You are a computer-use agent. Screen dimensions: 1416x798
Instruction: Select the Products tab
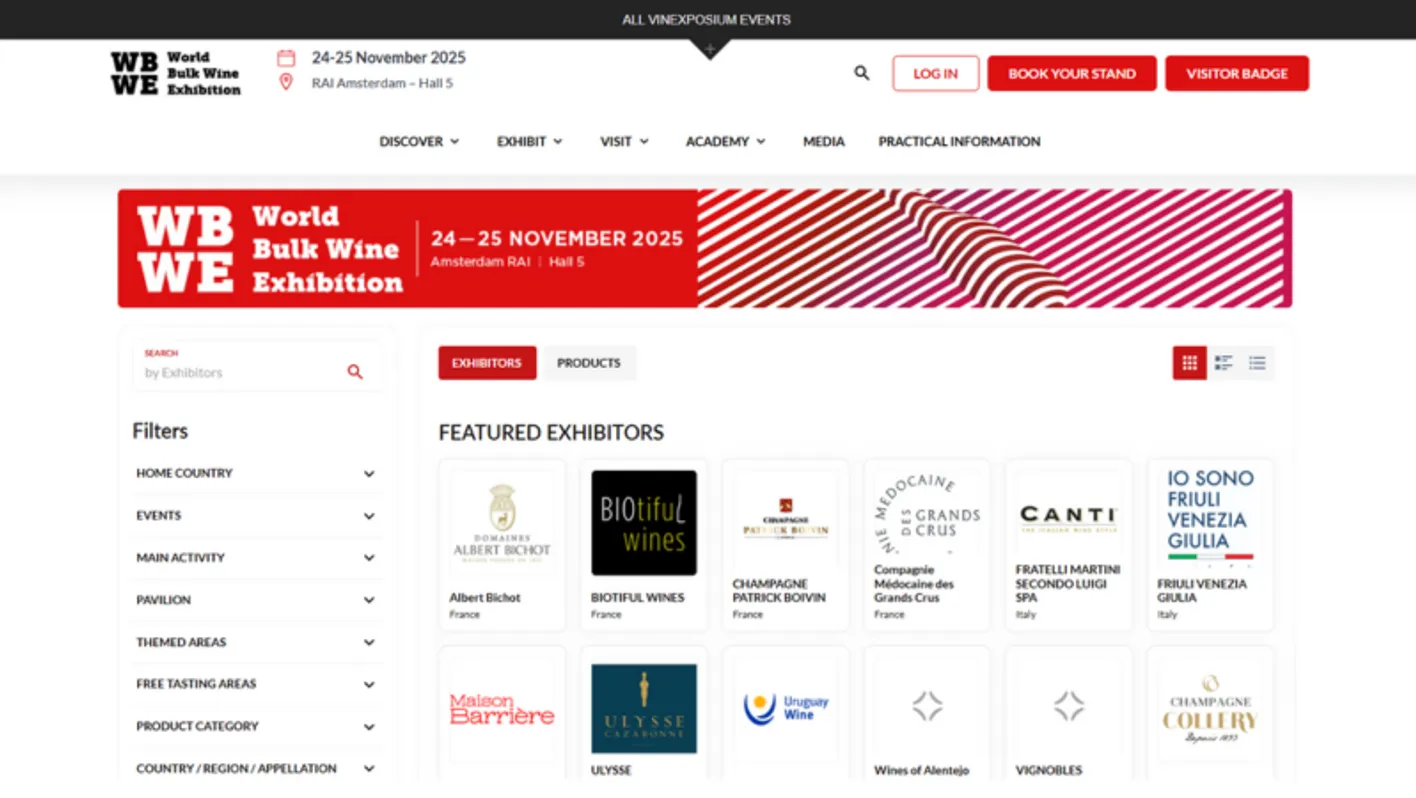589,363
